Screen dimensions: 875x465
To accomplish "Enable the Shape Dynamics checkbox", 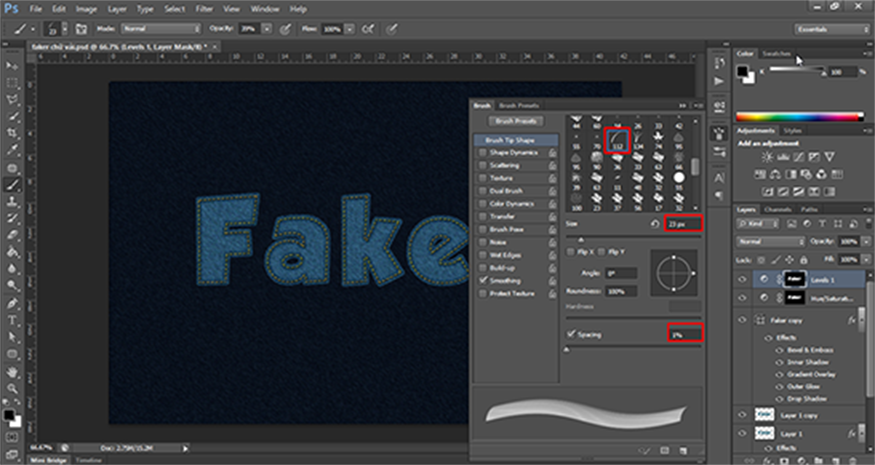I will (x=481, y=152).
